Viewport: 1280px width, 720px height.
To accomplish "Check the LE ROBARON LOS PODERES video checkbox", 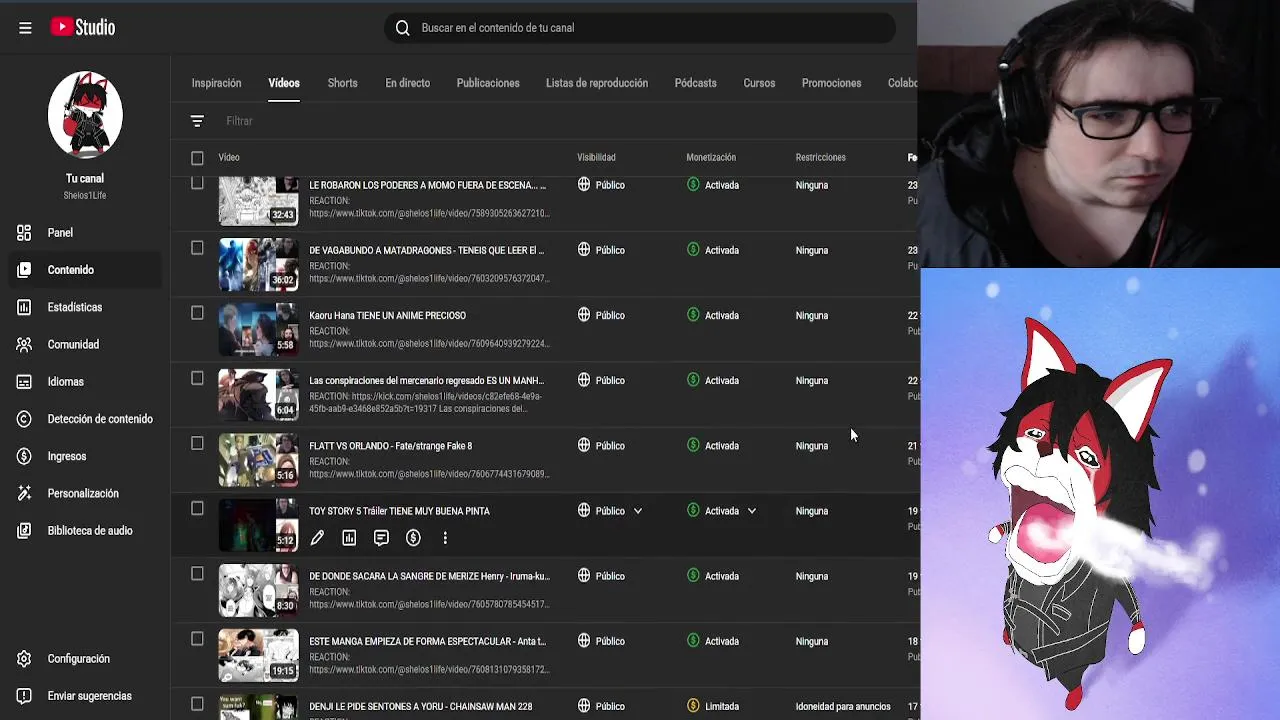I will [x=197, y=183].
